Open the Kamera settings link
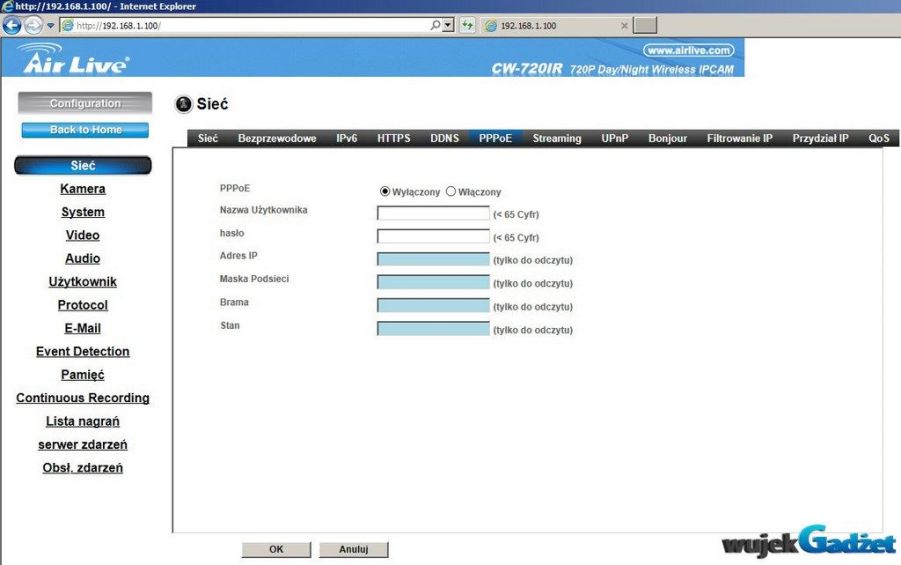The image size is (901, 565). point(82,189)
